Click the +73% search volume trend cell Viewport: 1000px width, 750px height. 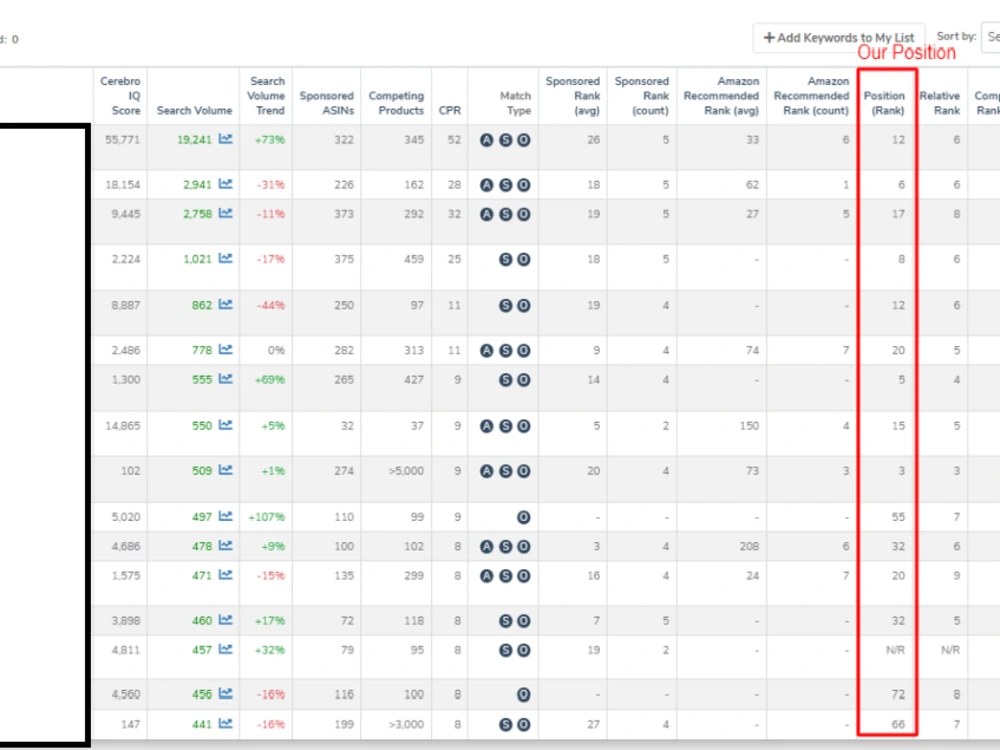click(x=270, y=140)
